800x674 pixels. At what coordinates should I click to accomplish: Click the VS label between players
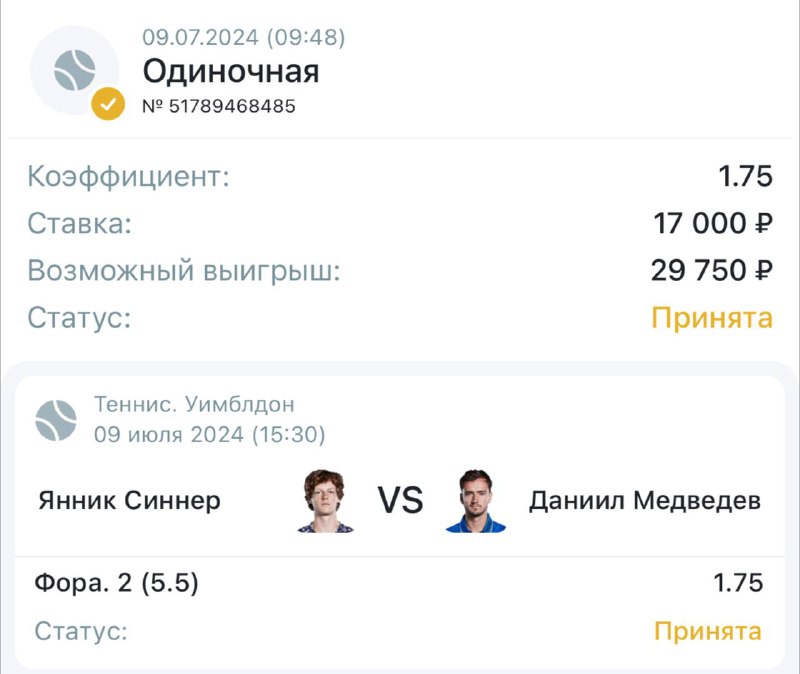(400, 500)
